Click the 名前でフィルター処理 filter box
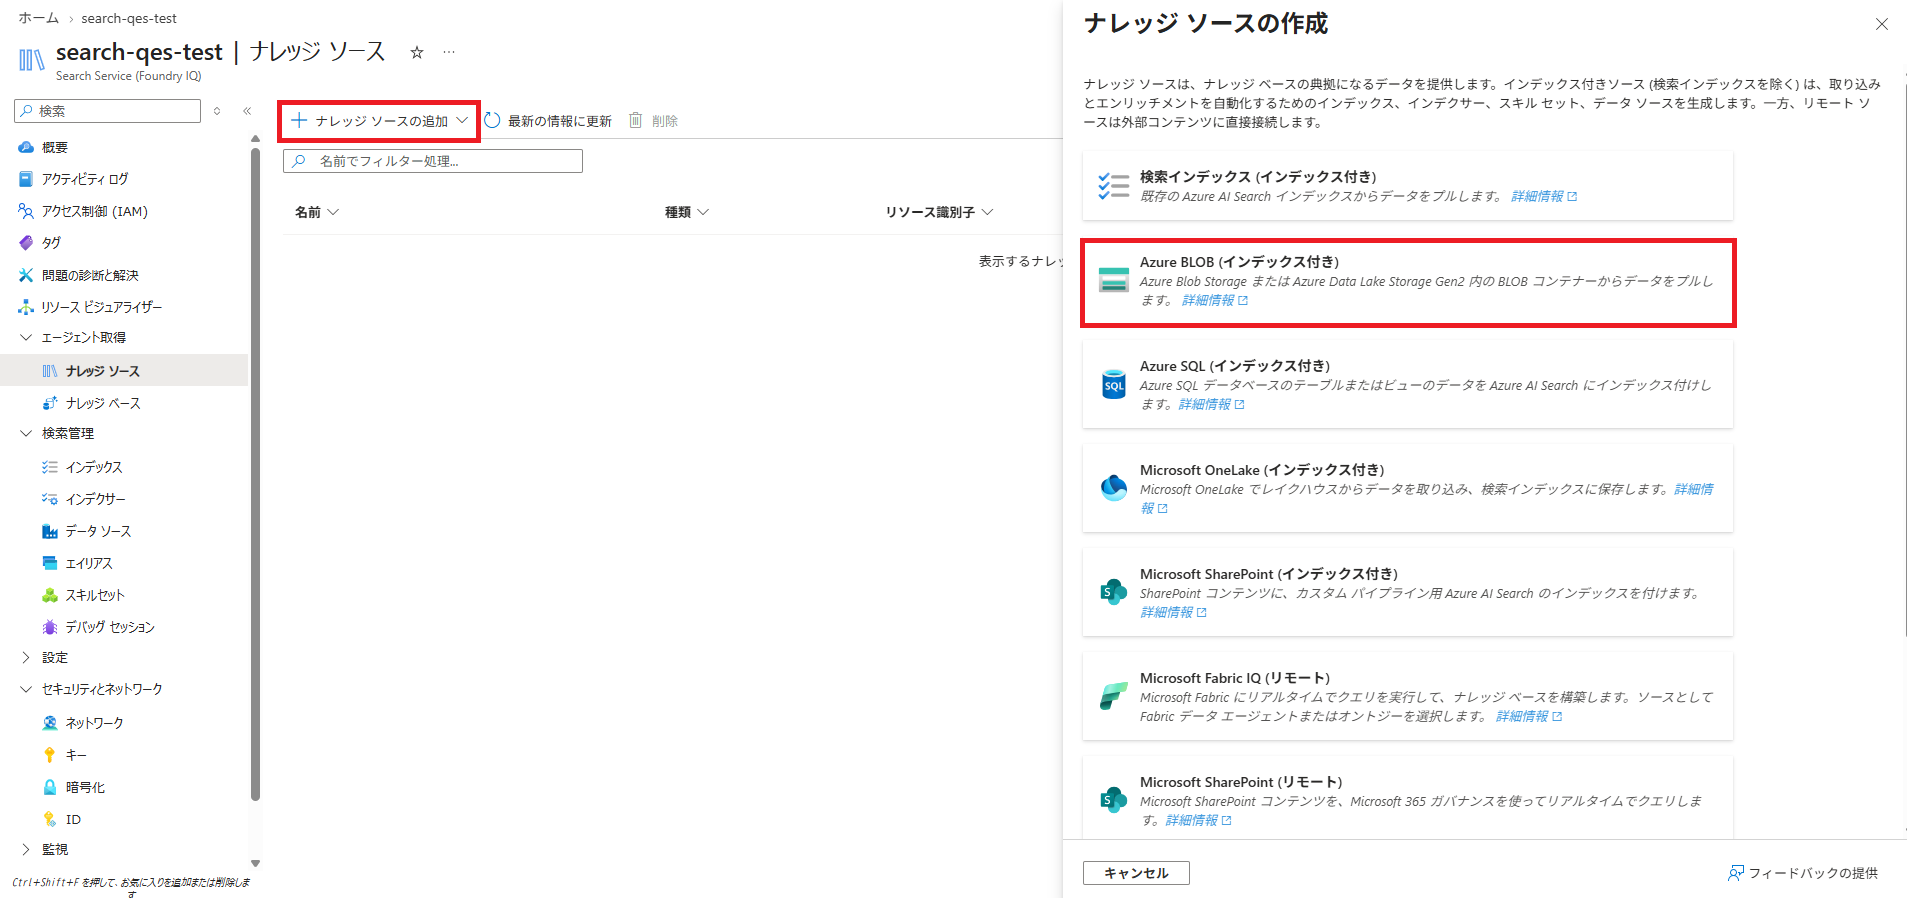Image resolution: width=1907 pixels, height=898 pixels. (x=433, y=161)
